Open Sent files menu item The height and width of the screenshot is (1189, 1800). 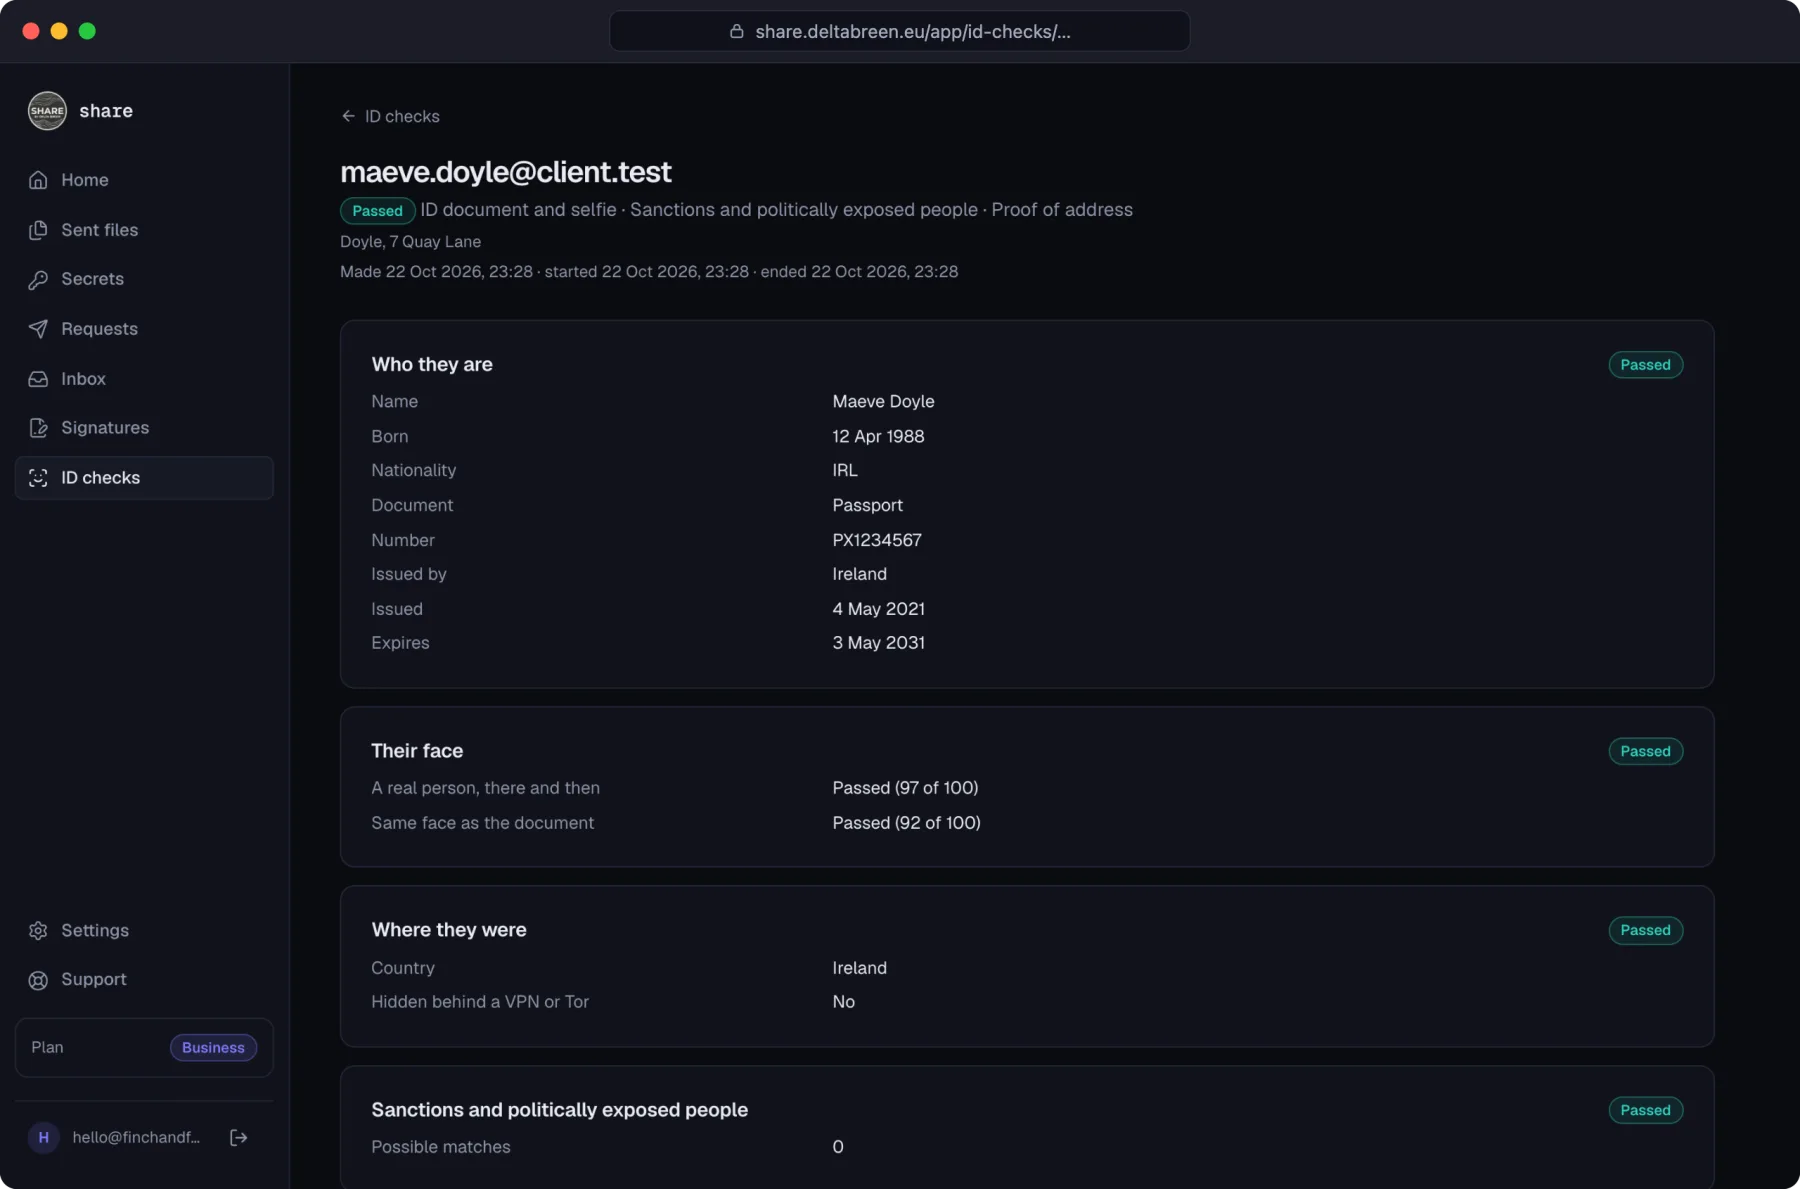click(144, 230)
